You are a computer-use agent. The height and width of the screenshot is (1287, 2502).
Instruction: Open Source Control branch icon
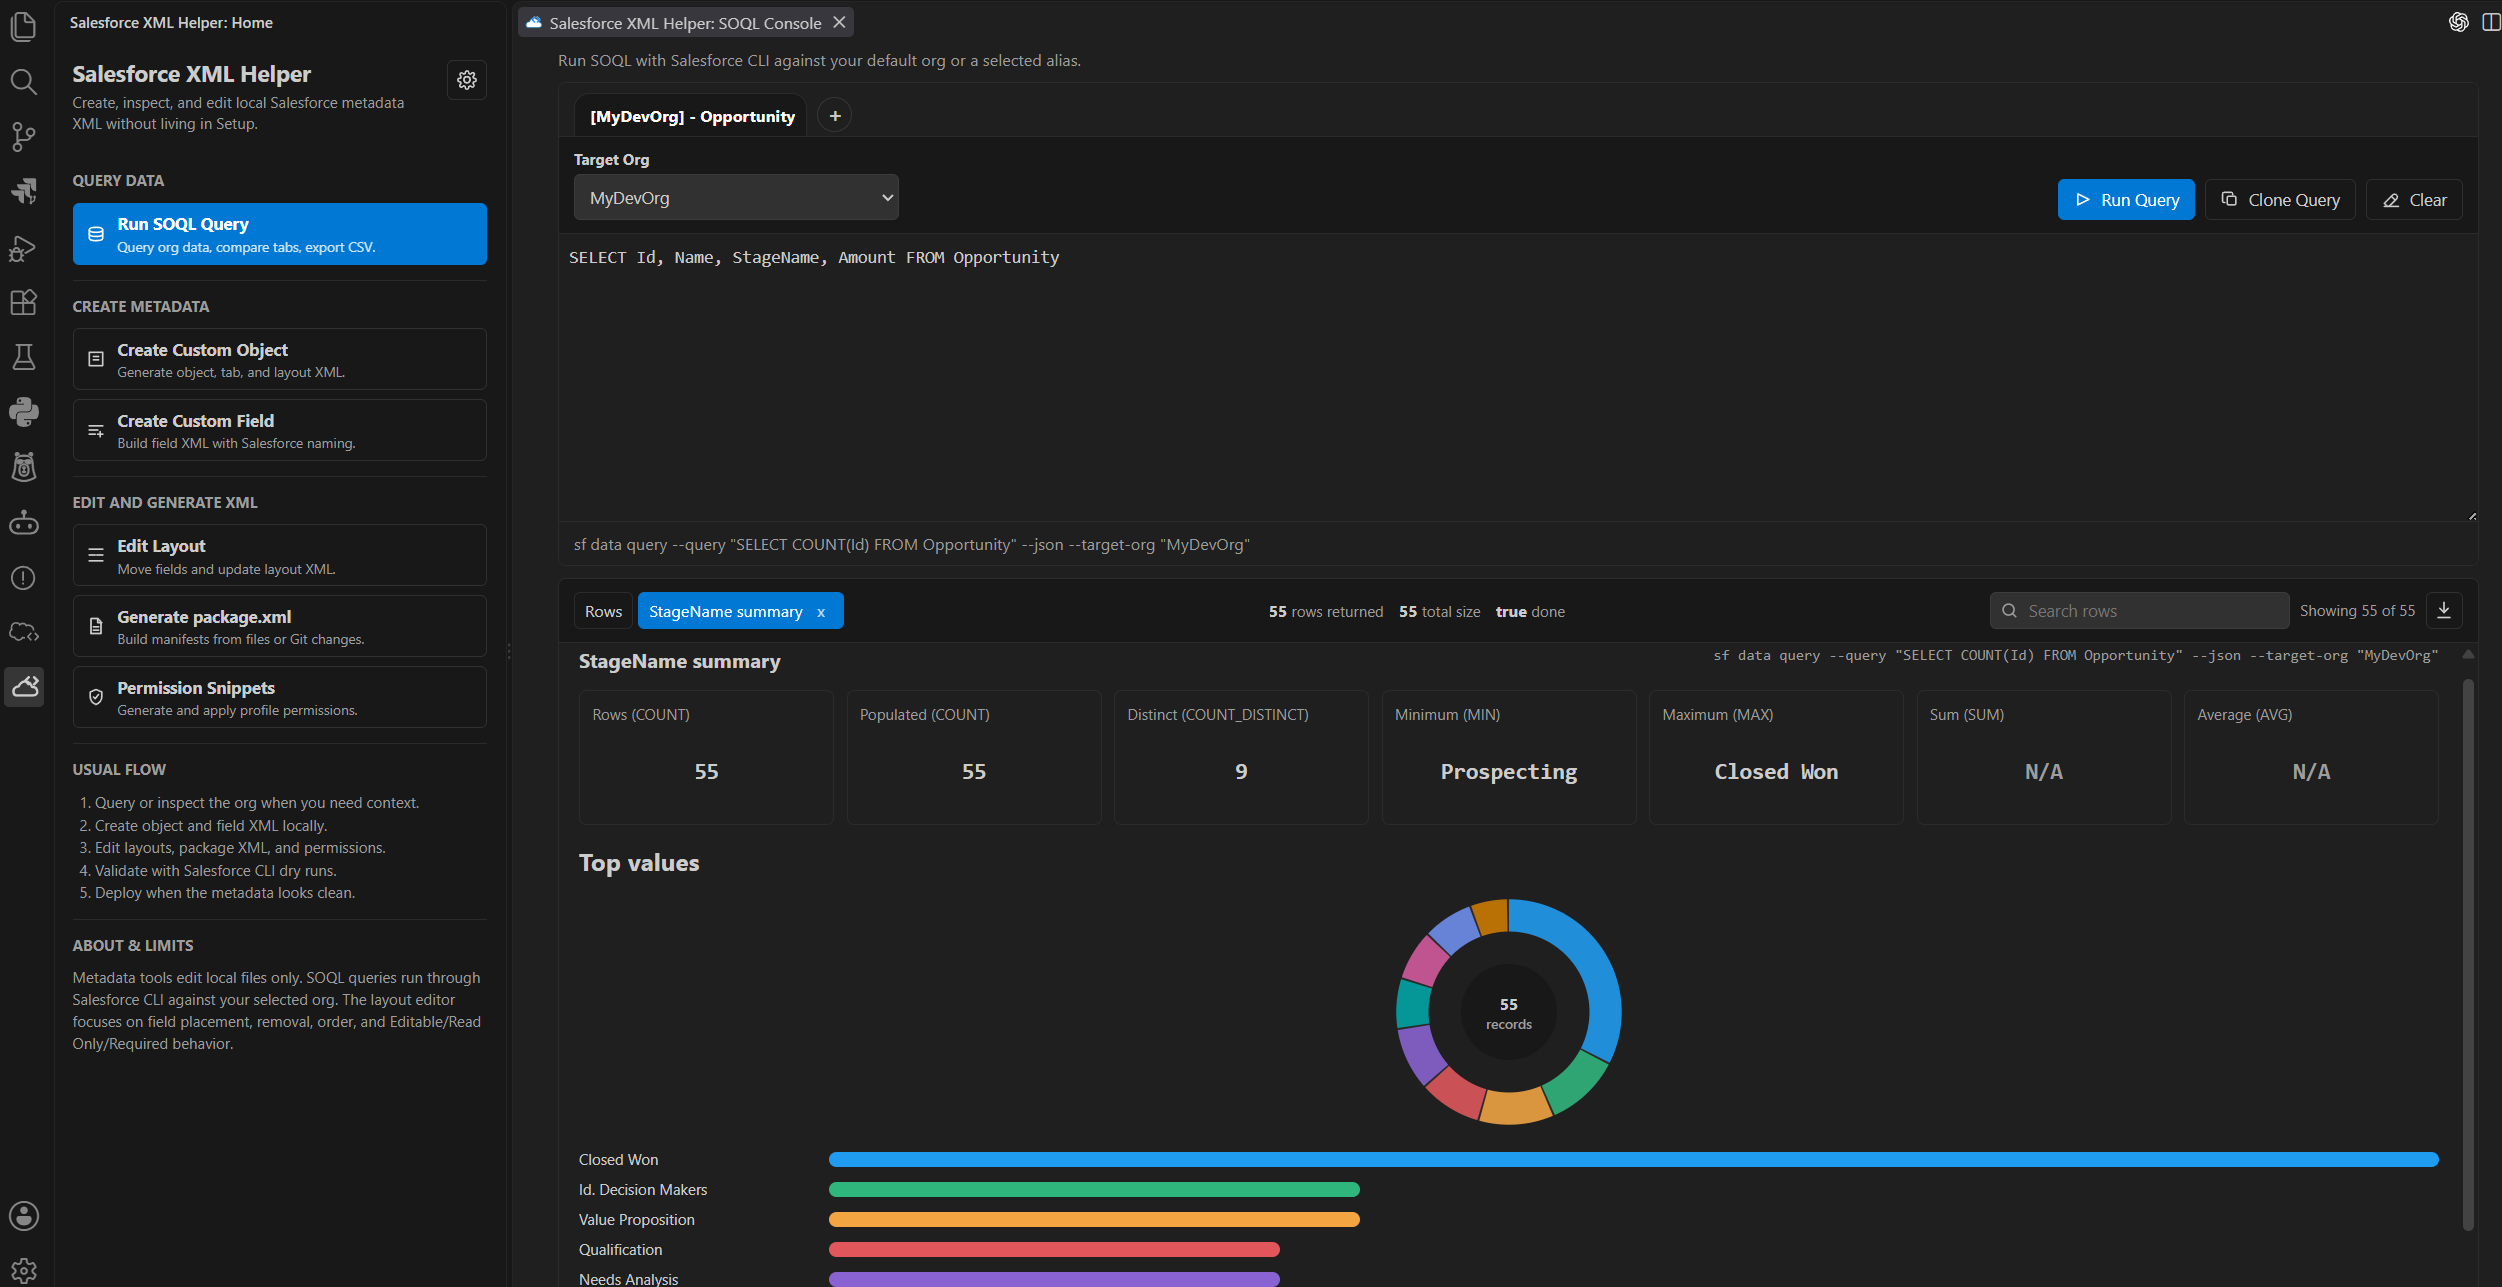[24, 136]
